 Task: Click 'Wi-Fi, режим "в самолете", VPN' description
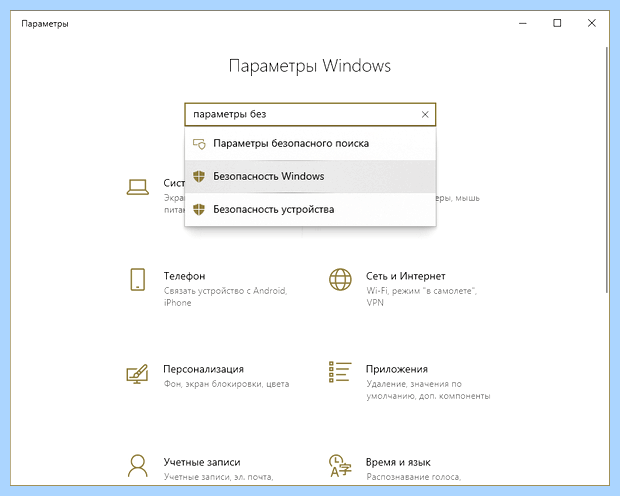[x=422, y=297]
